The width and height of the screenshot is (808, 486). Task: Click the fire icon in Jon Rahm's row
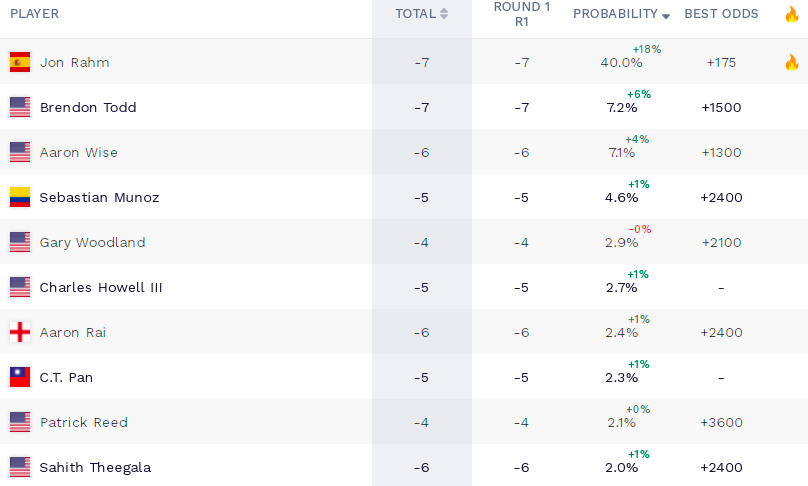tap(791, 62)
